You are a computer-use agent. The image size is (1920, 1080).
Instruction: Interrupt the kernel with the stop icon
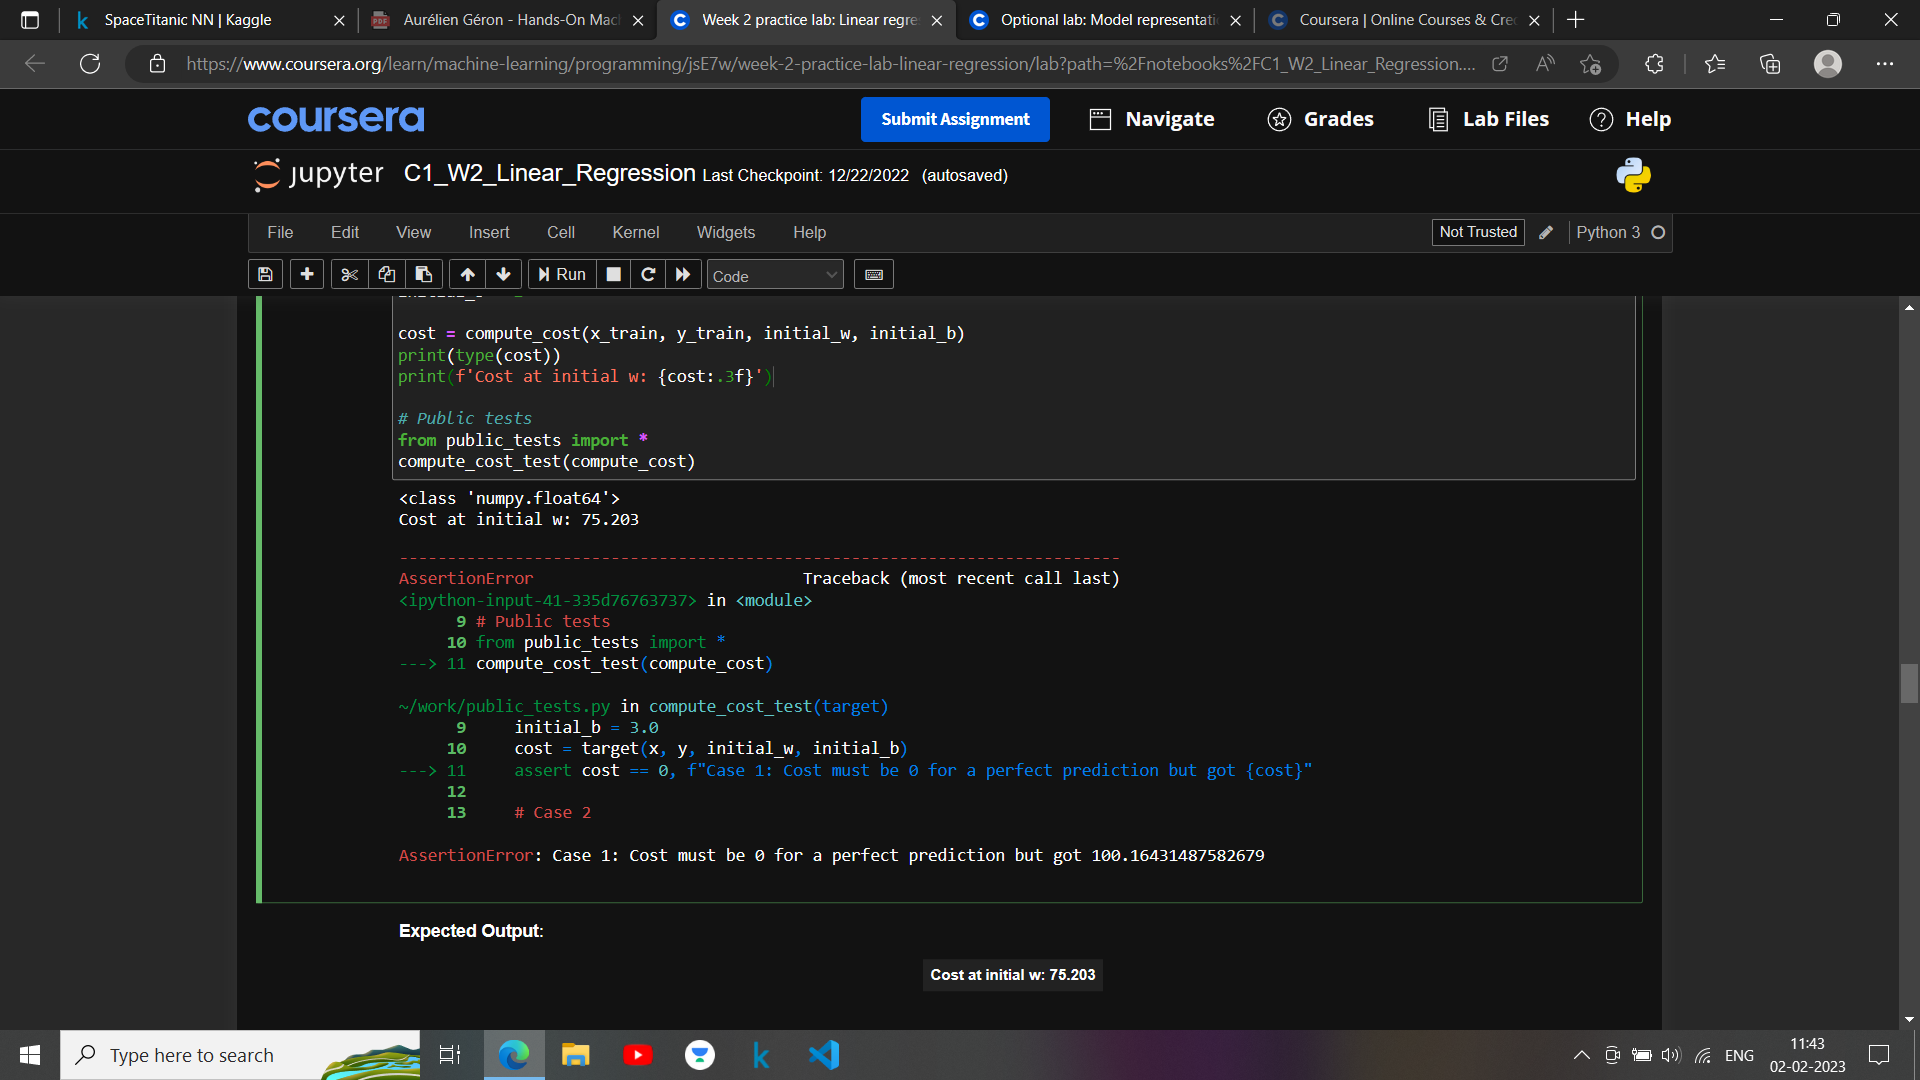tap(614, 274)
